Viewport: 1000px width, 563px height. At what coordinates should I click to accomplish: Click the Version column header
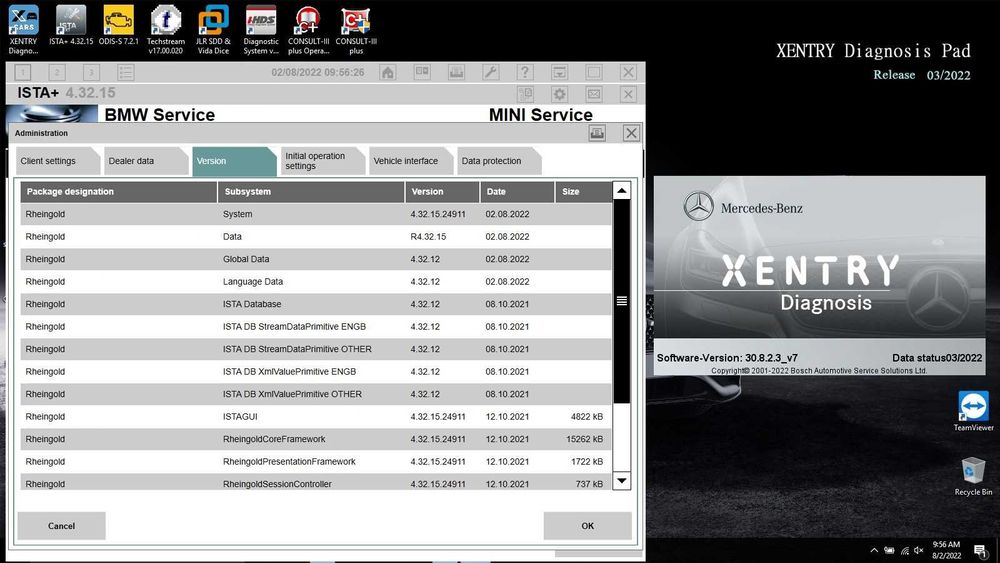[x=442, y=191]
